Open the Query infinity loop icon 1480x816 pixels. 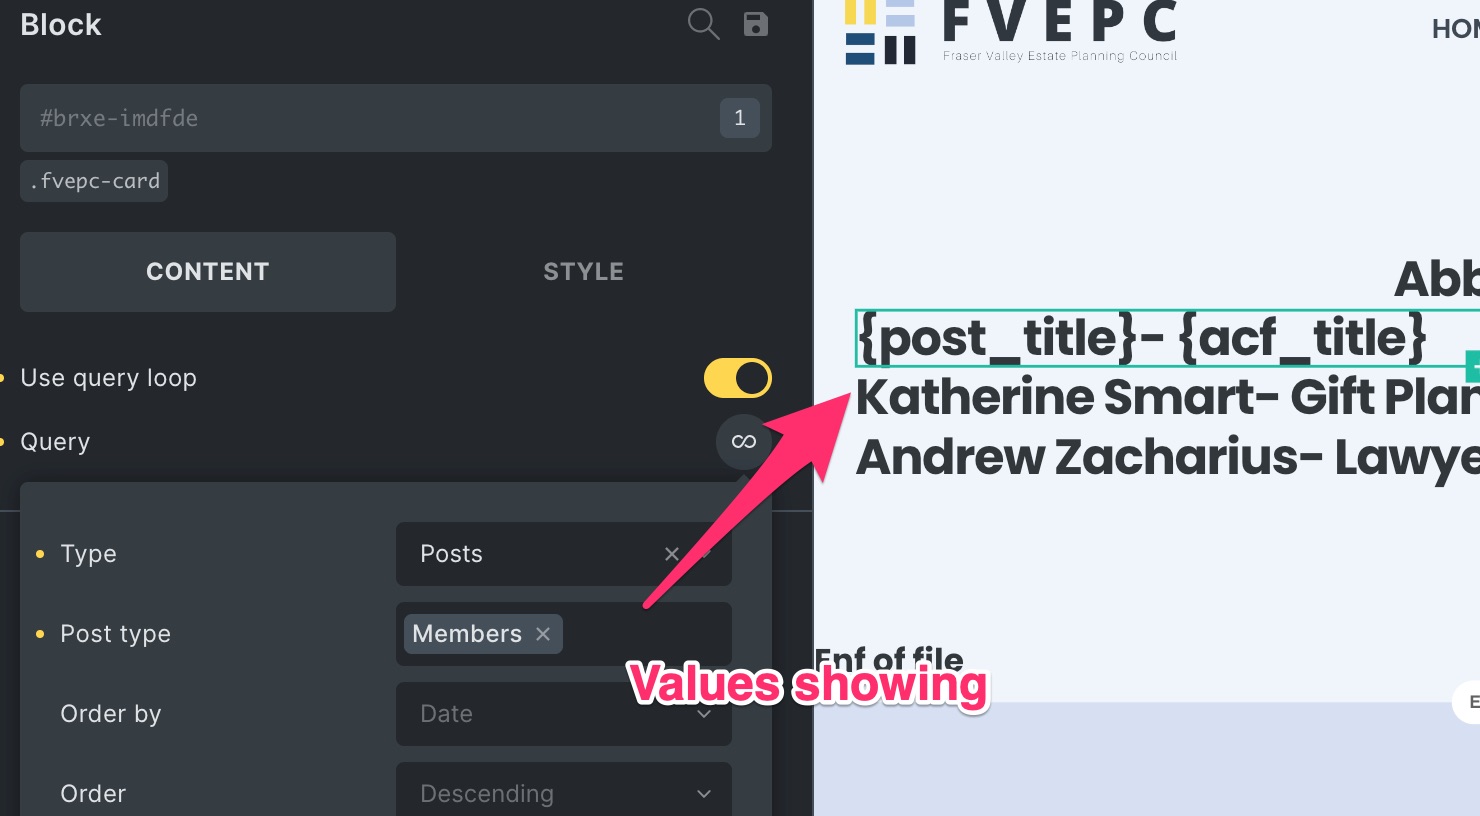pos(743,441)
